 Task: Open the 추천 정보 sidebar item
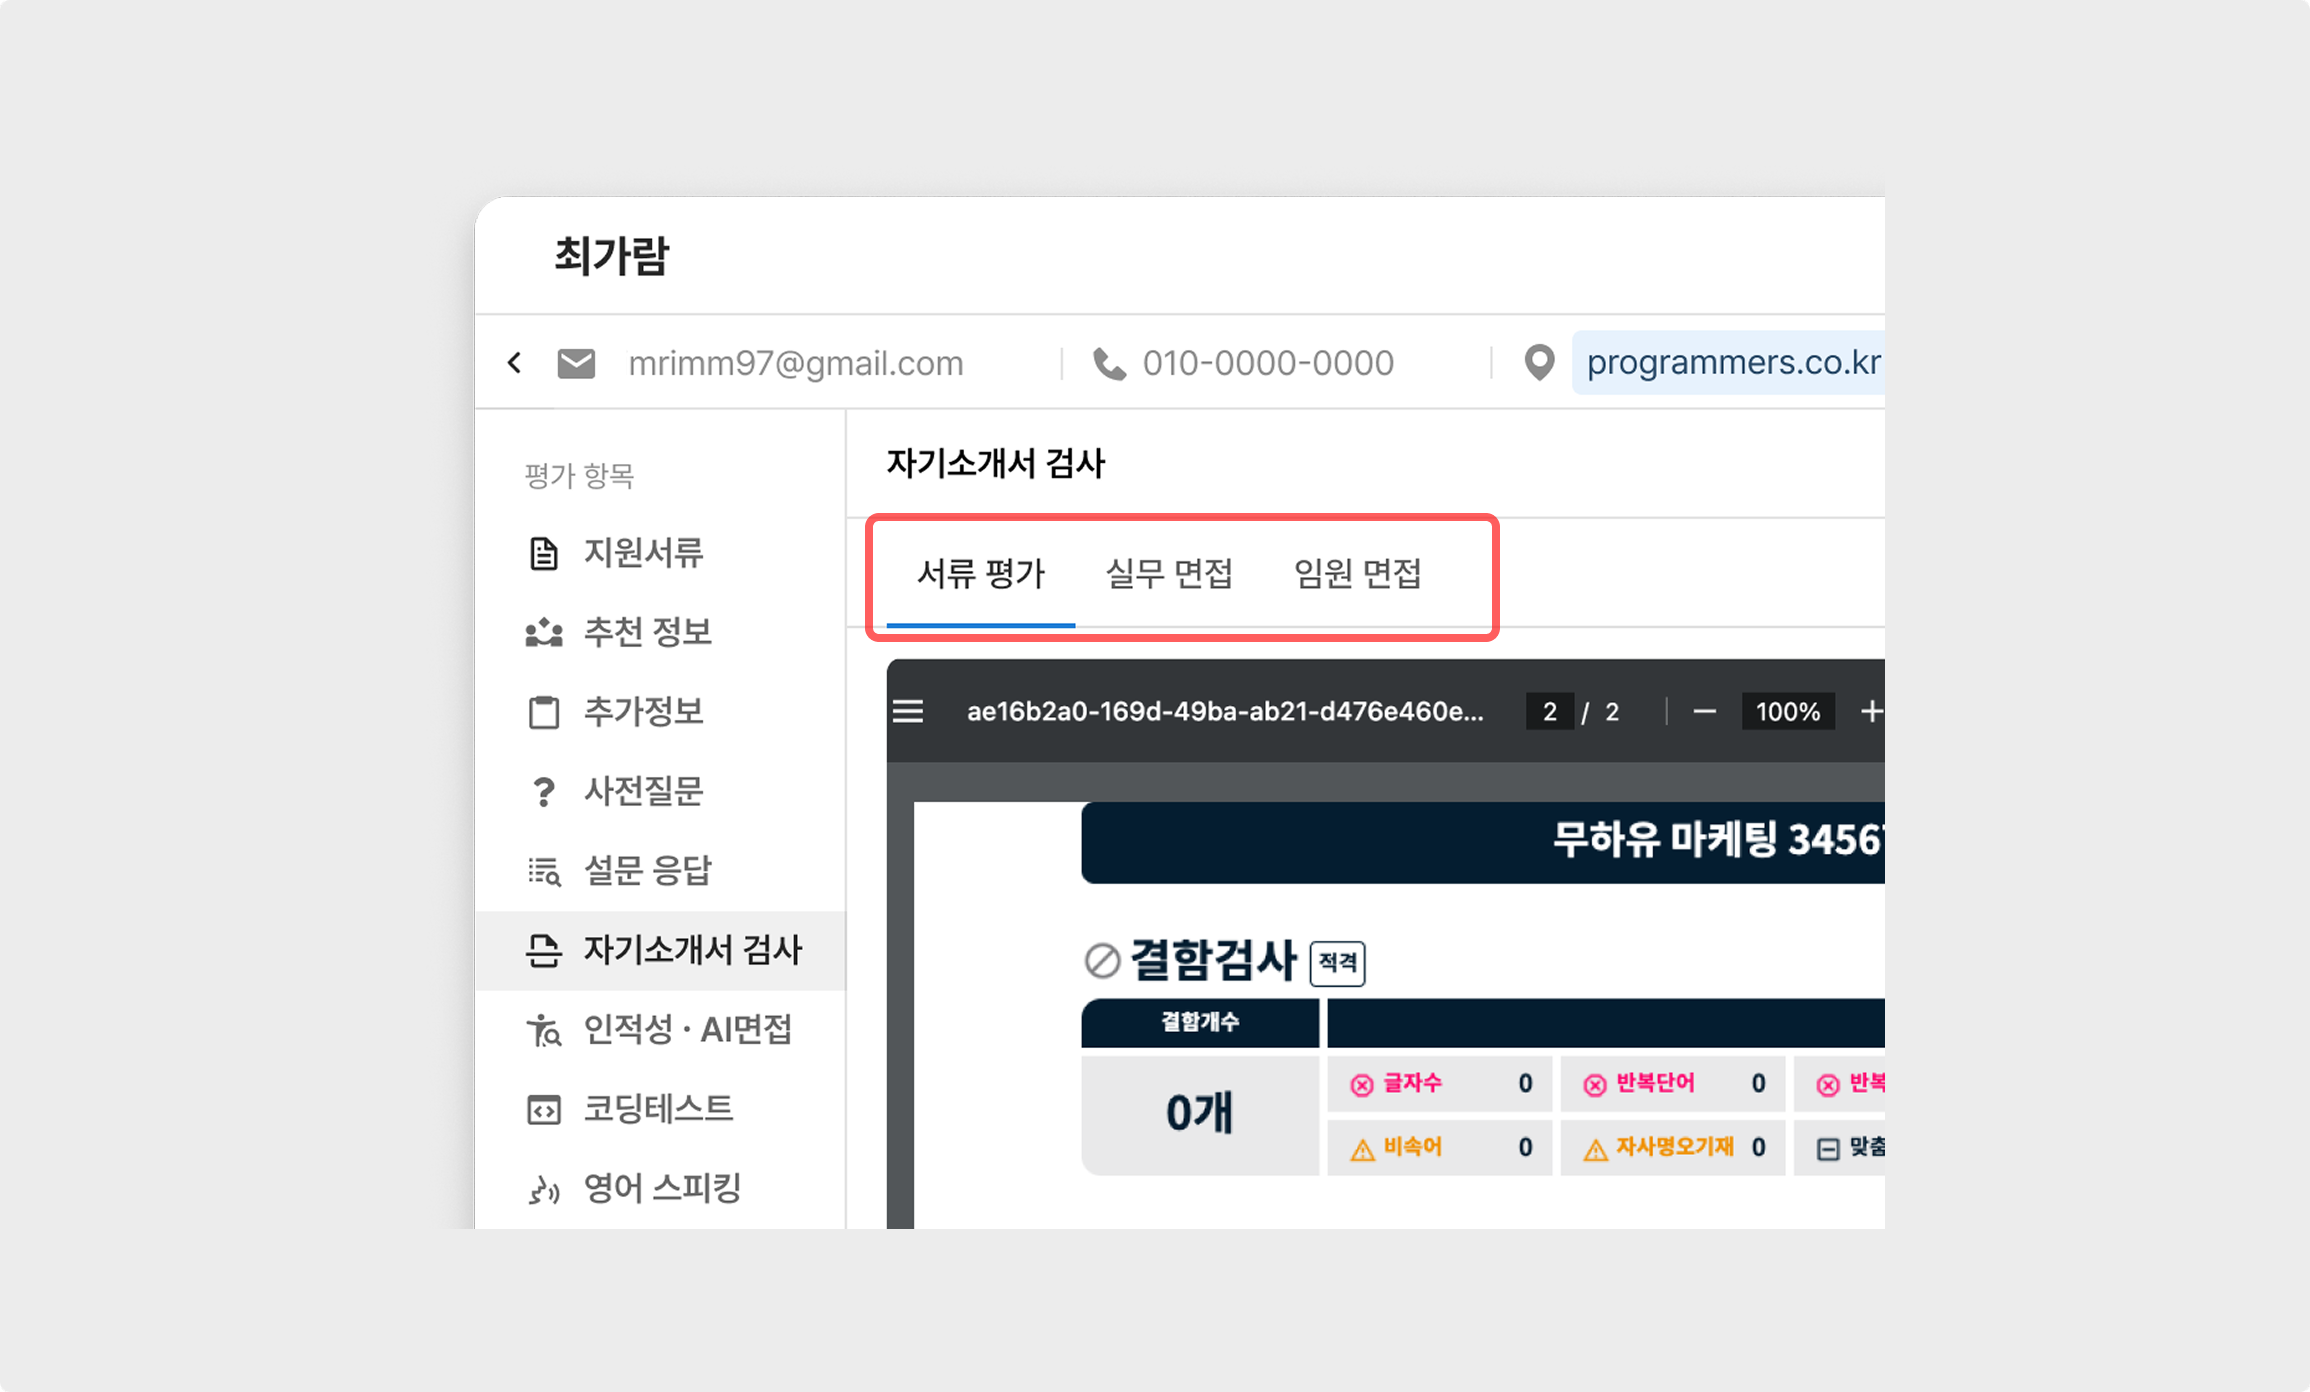(647, 632)
